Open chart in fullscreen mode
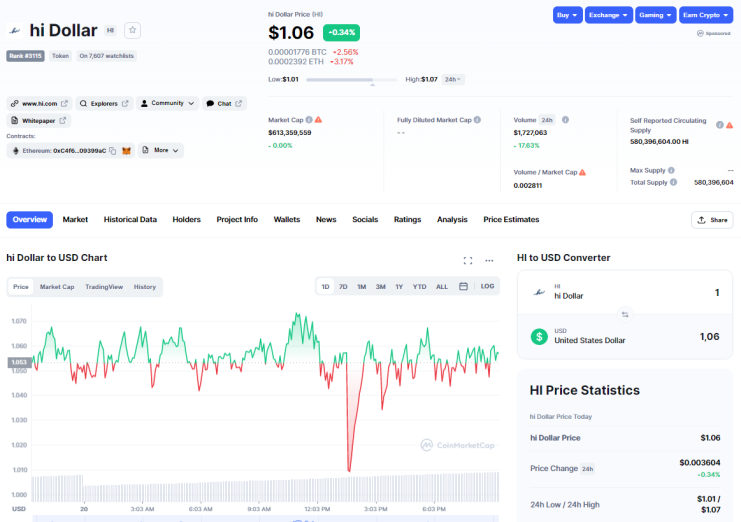 coord(468,261)
